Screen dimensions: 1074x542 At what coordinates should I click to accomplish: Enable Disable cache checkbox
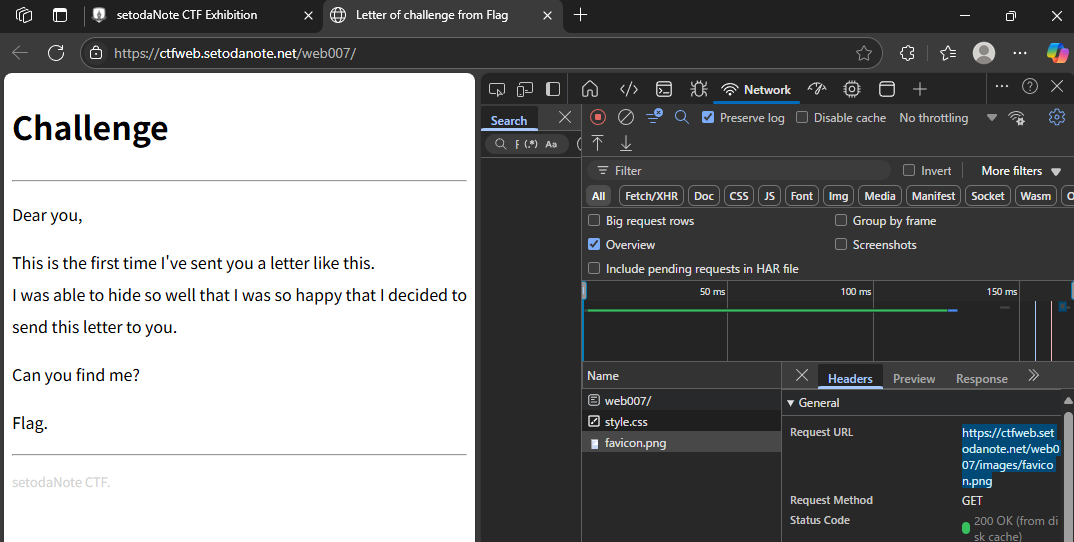[802, 117]
